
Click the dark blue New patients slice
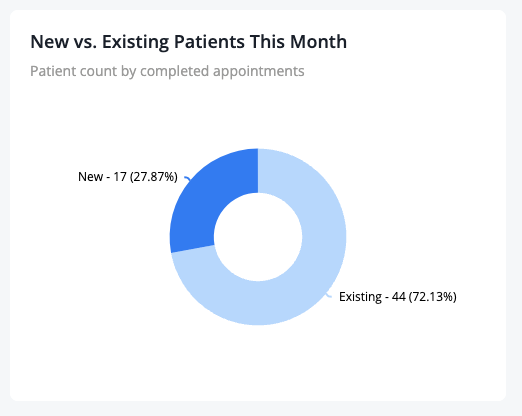[203, 207]
